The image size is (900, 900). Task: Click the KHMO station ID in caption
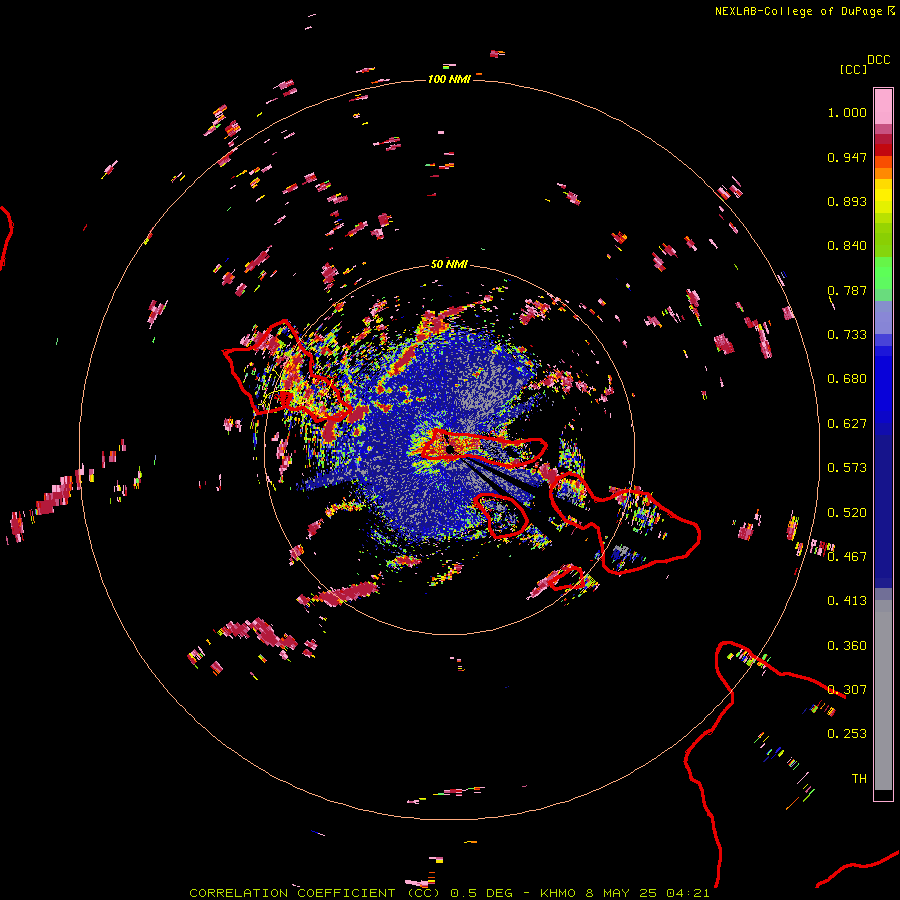[557, 893]
